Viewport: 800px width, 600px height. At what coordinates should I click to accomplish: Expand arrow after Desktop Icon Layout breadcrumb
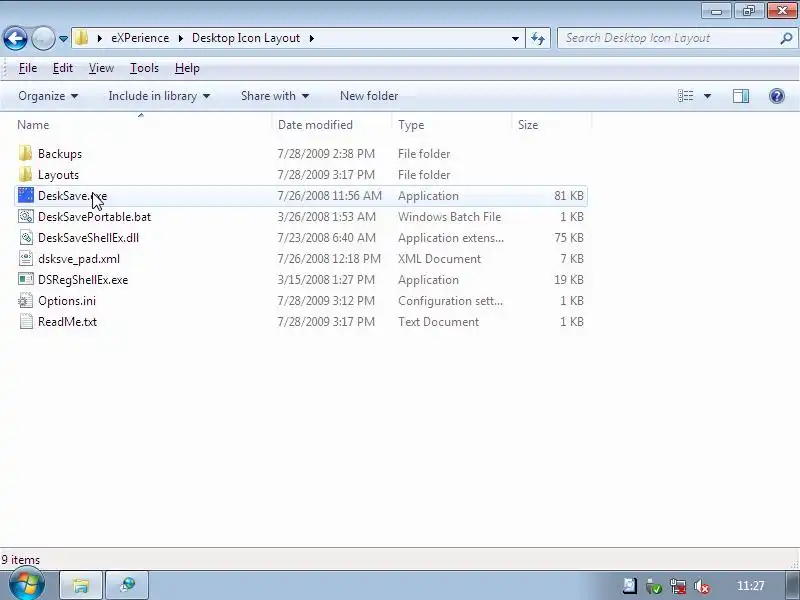[311, 38]
